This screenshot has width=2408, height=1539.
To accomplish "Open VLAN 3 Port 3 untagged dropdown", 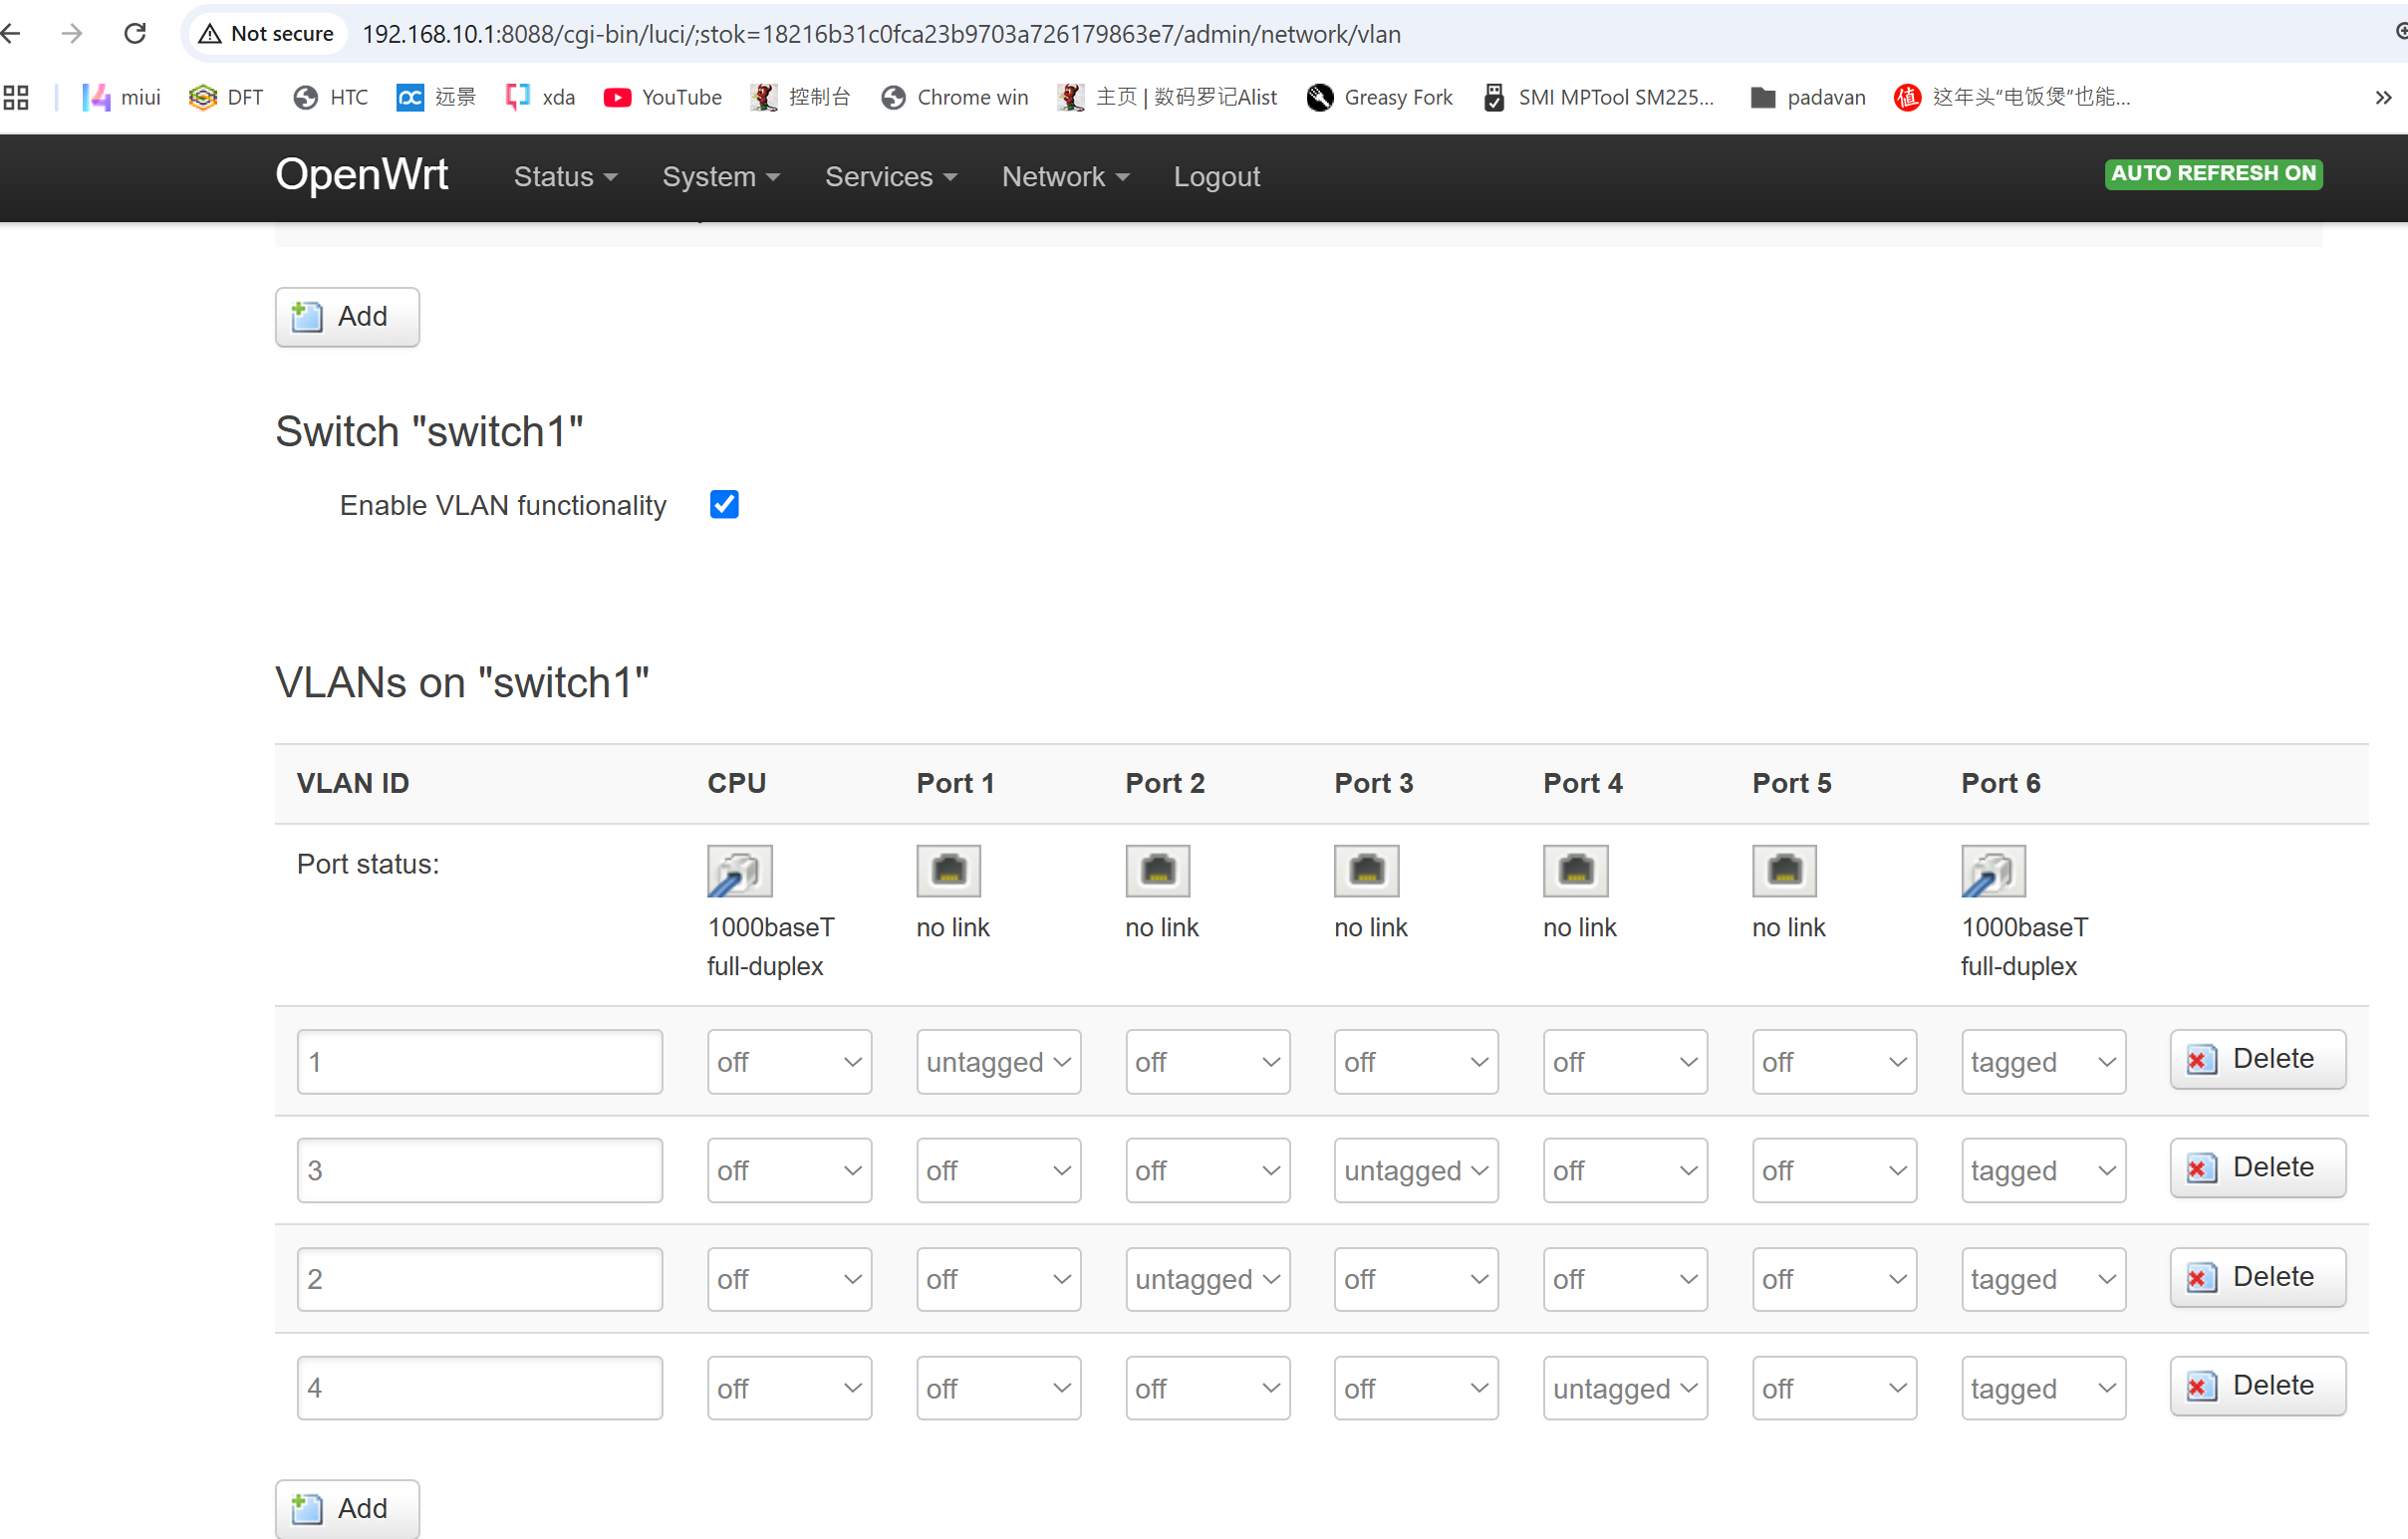I will (1416, 1169).
